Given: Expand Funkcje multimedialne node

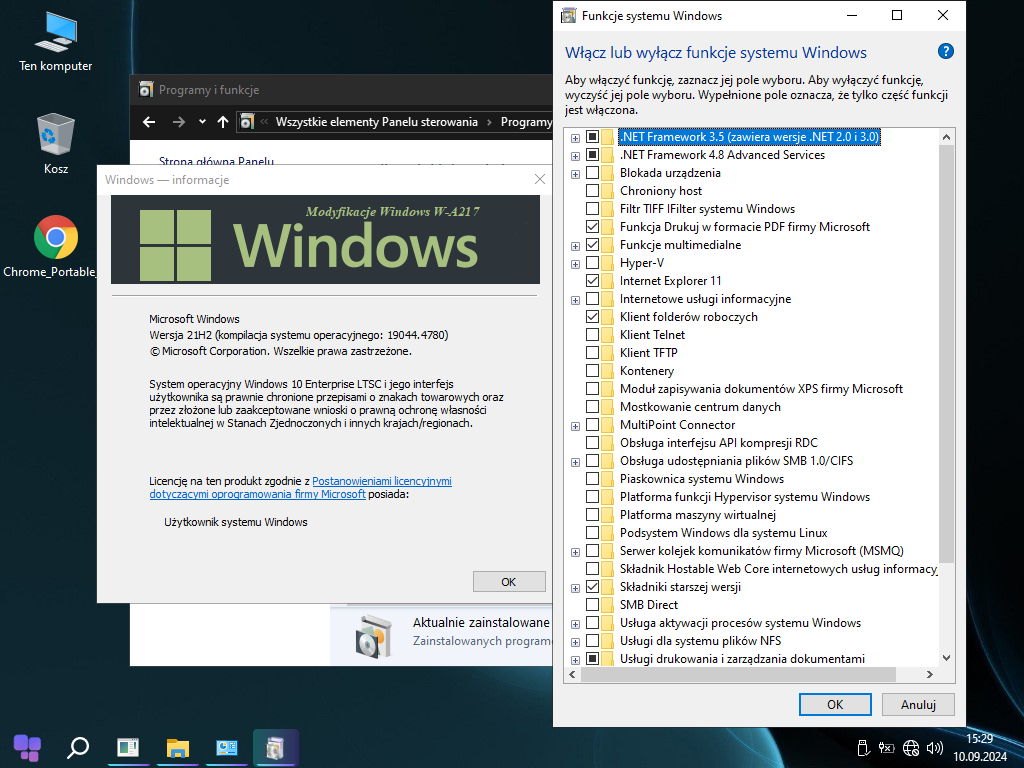Looking at the screenshot, I should [x=575, y=246].
